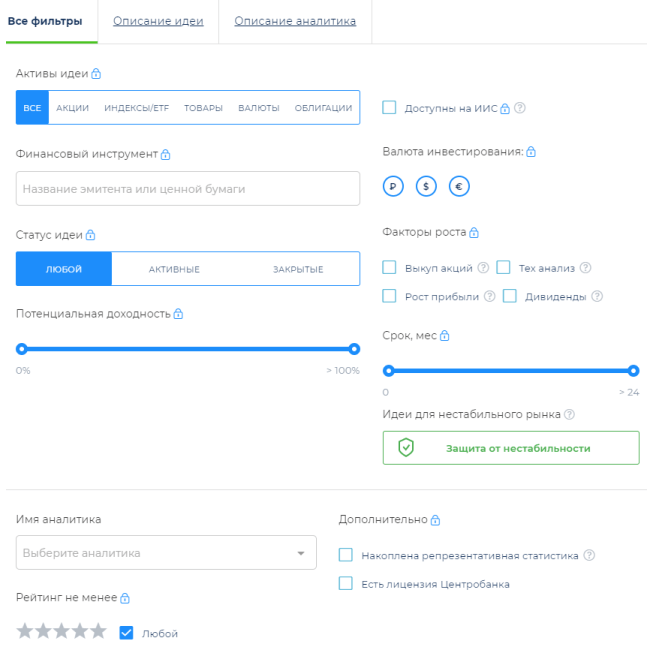
Task: Select the ruble currency icon
Action: tap(394, 186)
